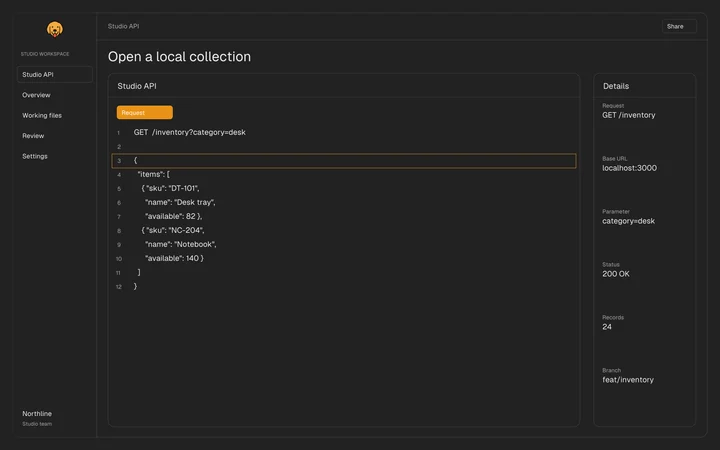This screenshot has height=450, width=720.
Task: Click feat/inventory branch value
Action: coord(628,380)
